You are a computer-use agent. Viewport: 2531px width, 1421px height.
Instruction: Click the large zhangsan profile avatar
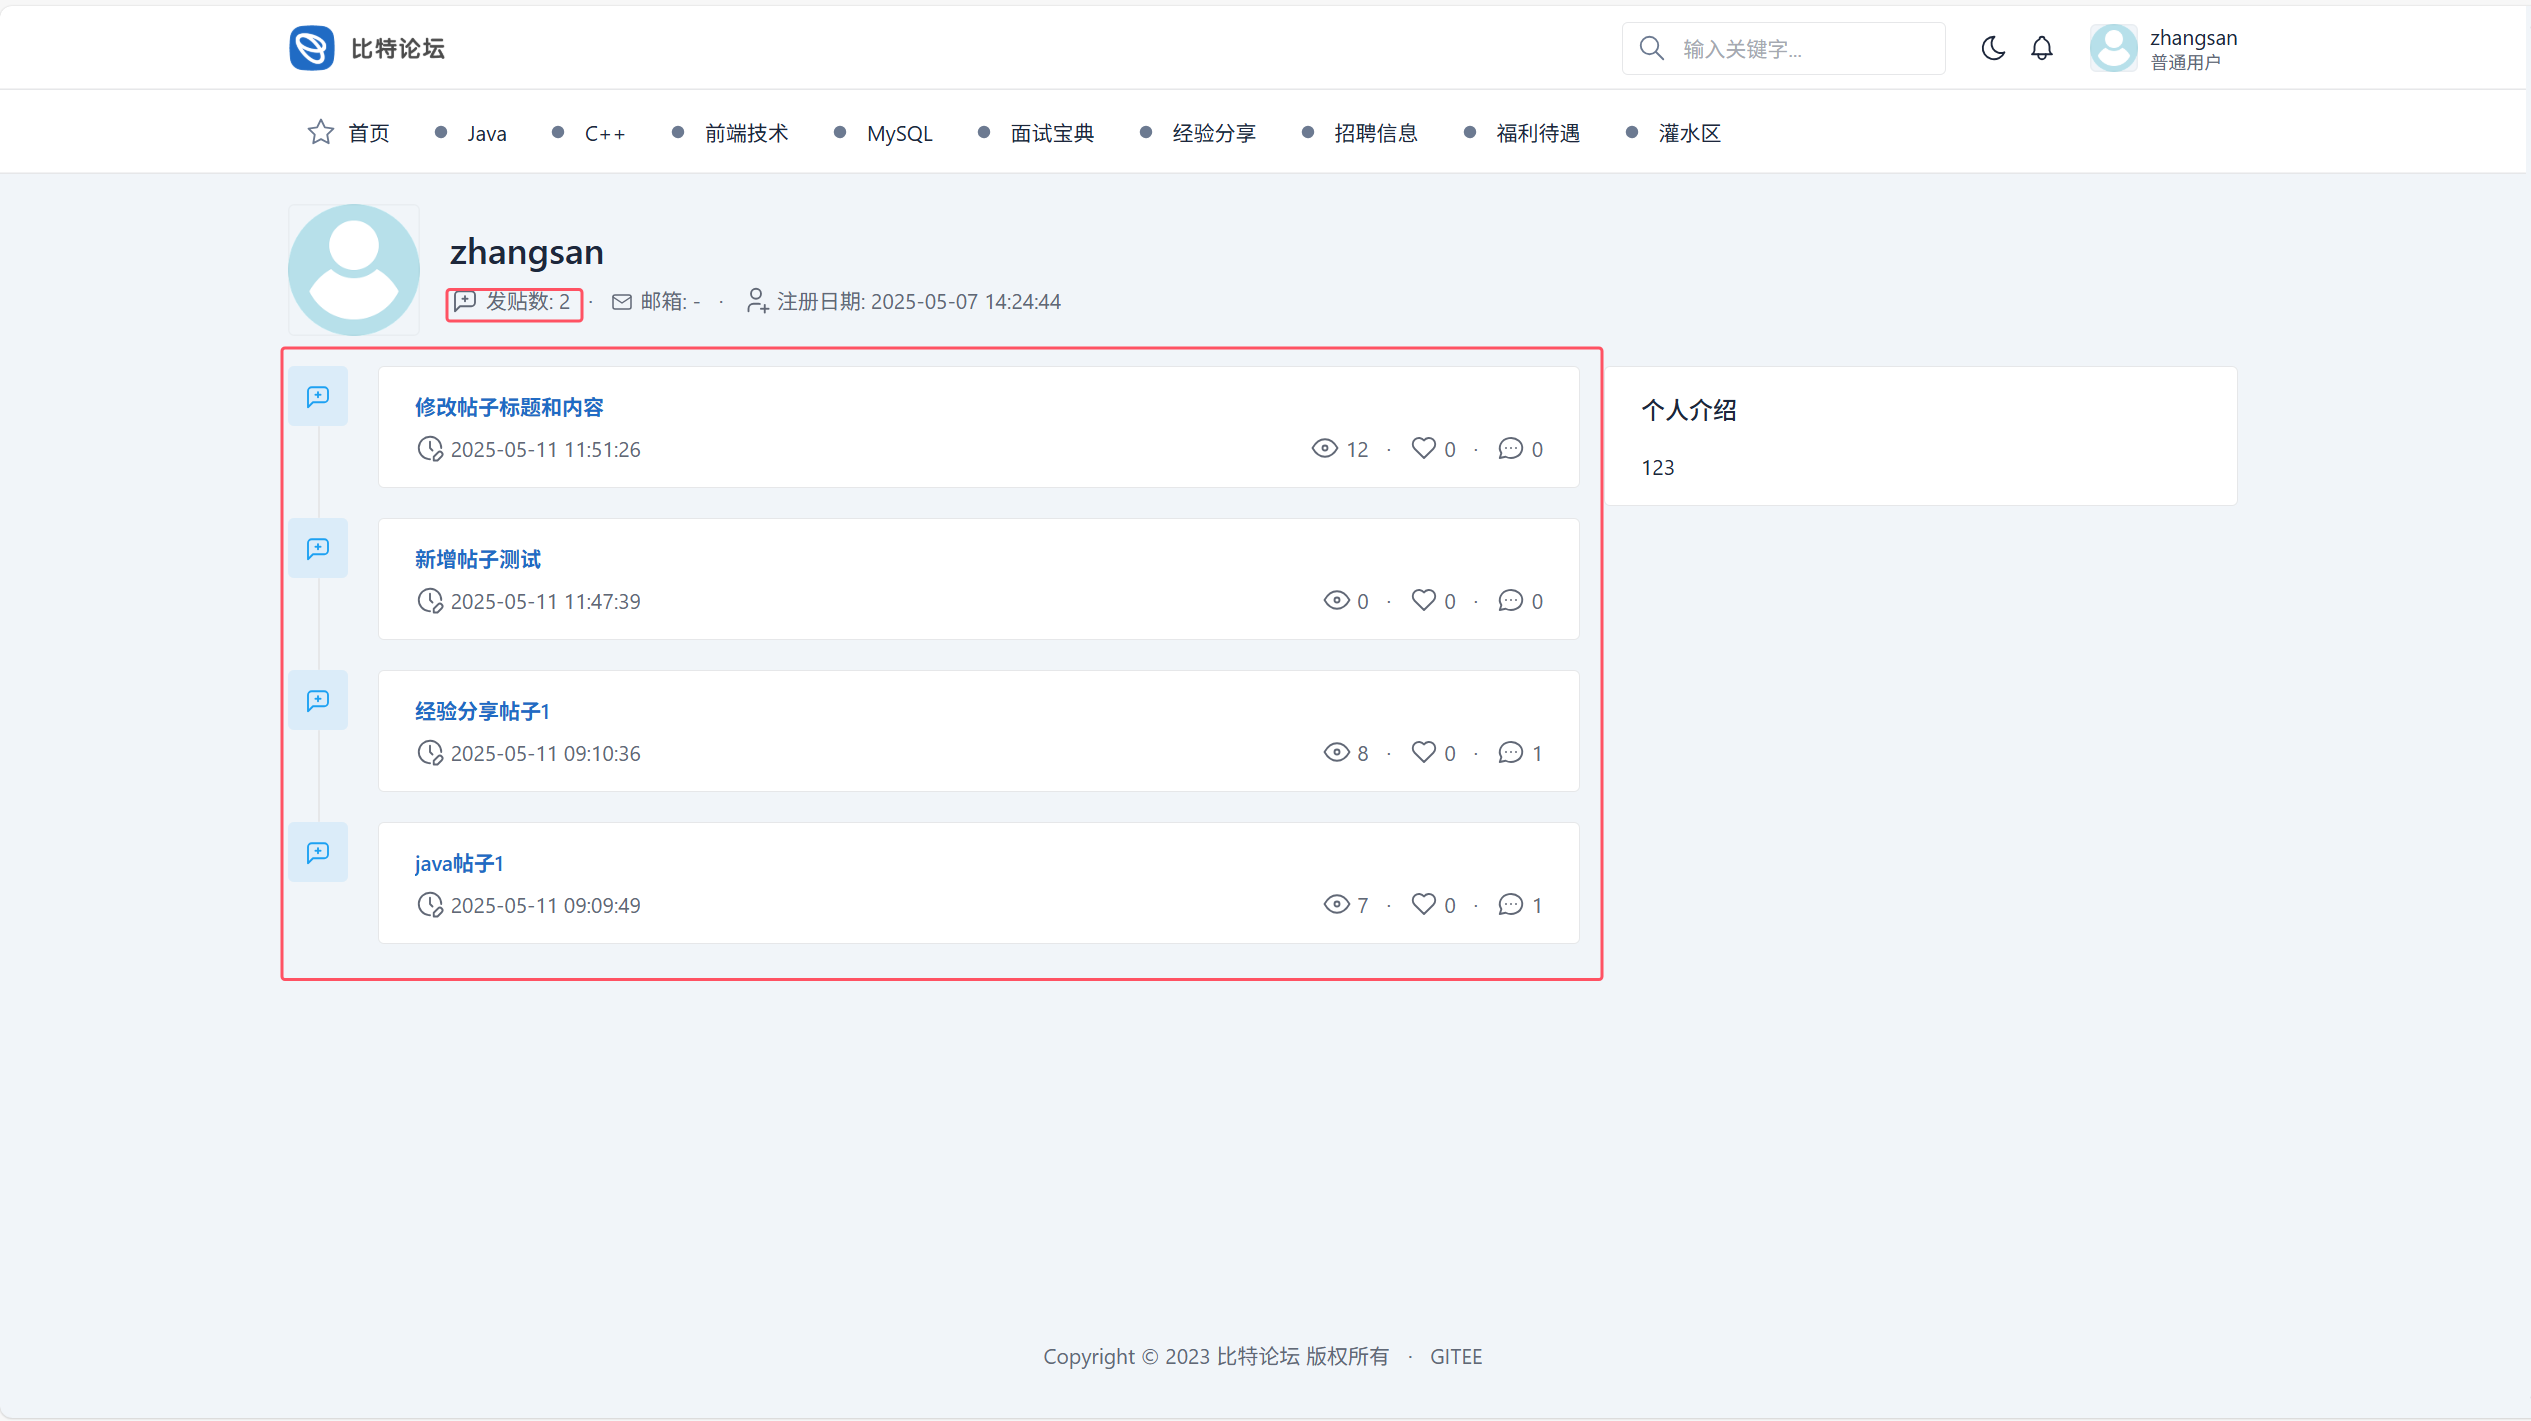pos(354,270)
